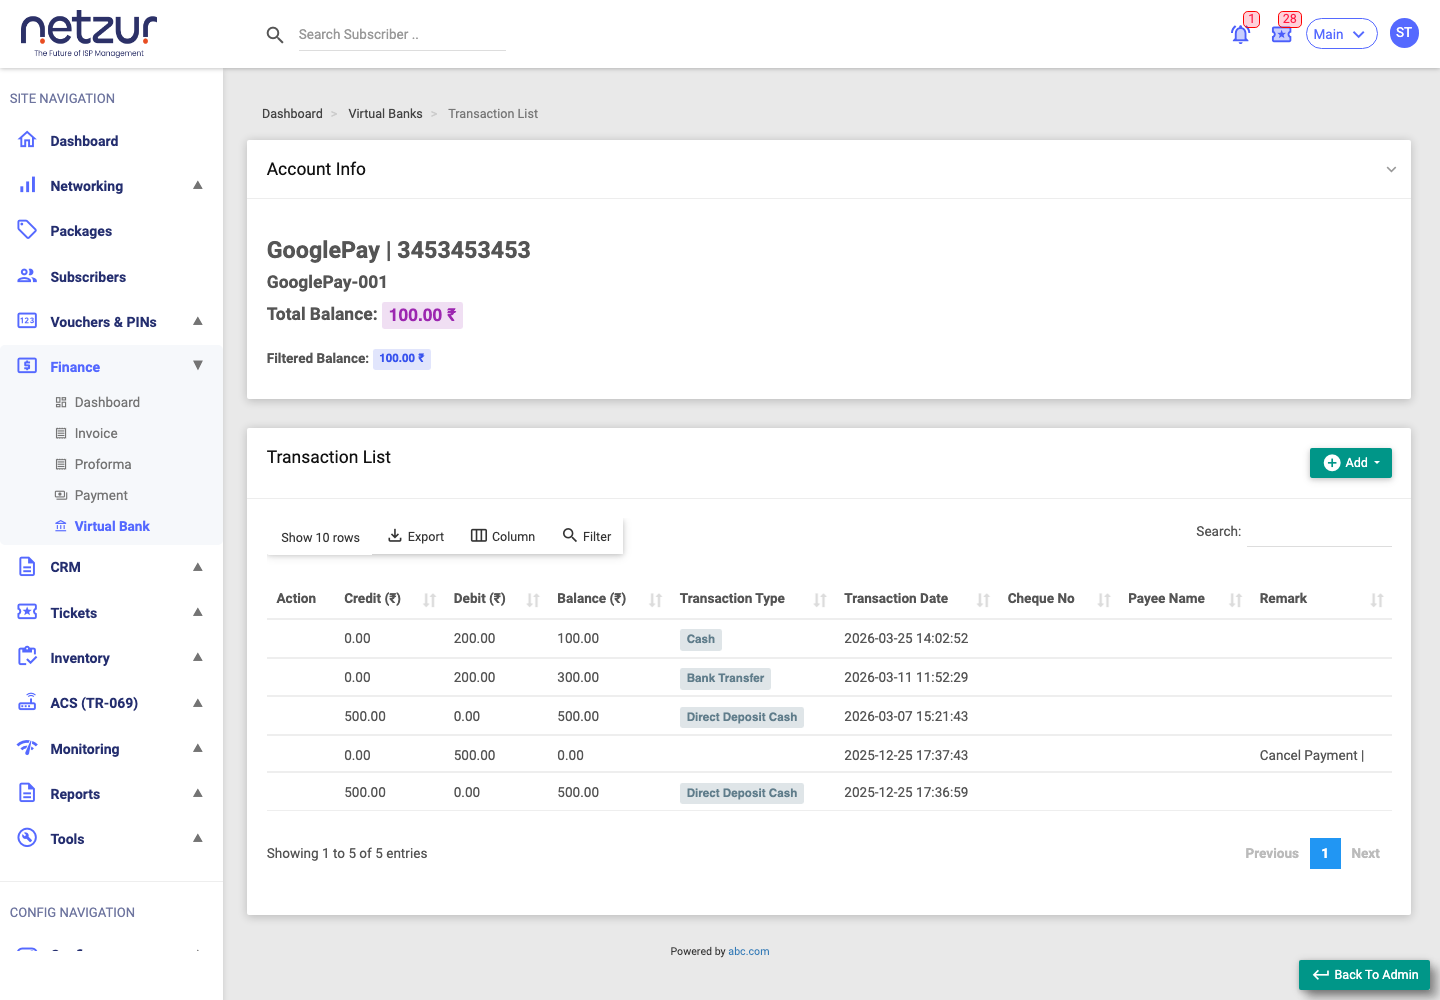Click the notification bell icon

point(1240,34)
